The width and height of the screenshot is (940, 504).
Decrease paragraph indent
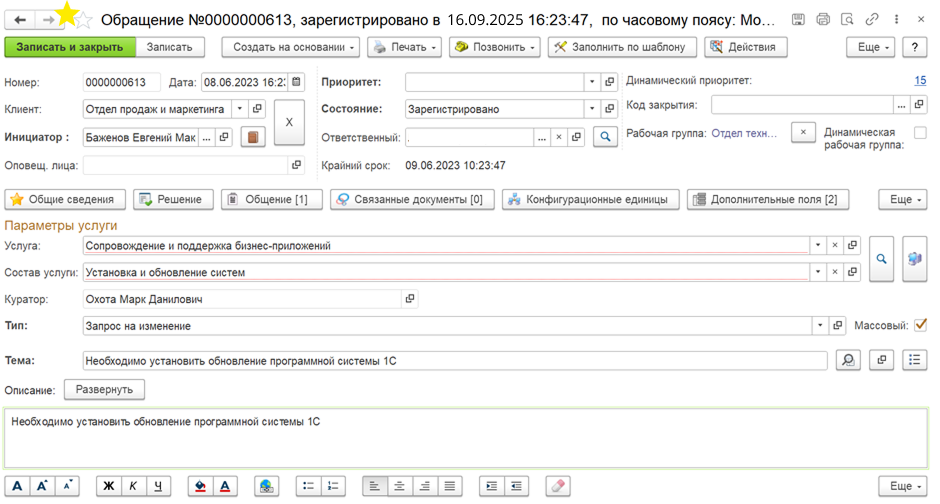(516, 486)
